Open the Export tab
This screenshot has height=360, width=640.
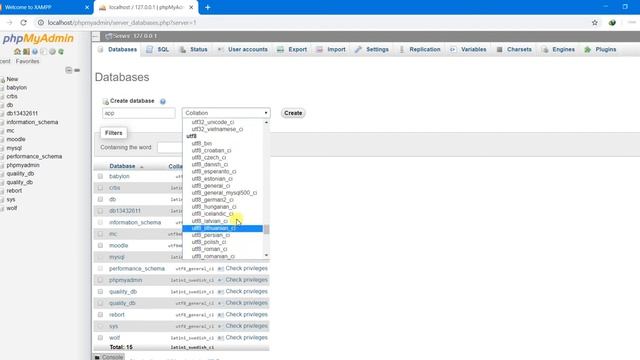(292, 49)
